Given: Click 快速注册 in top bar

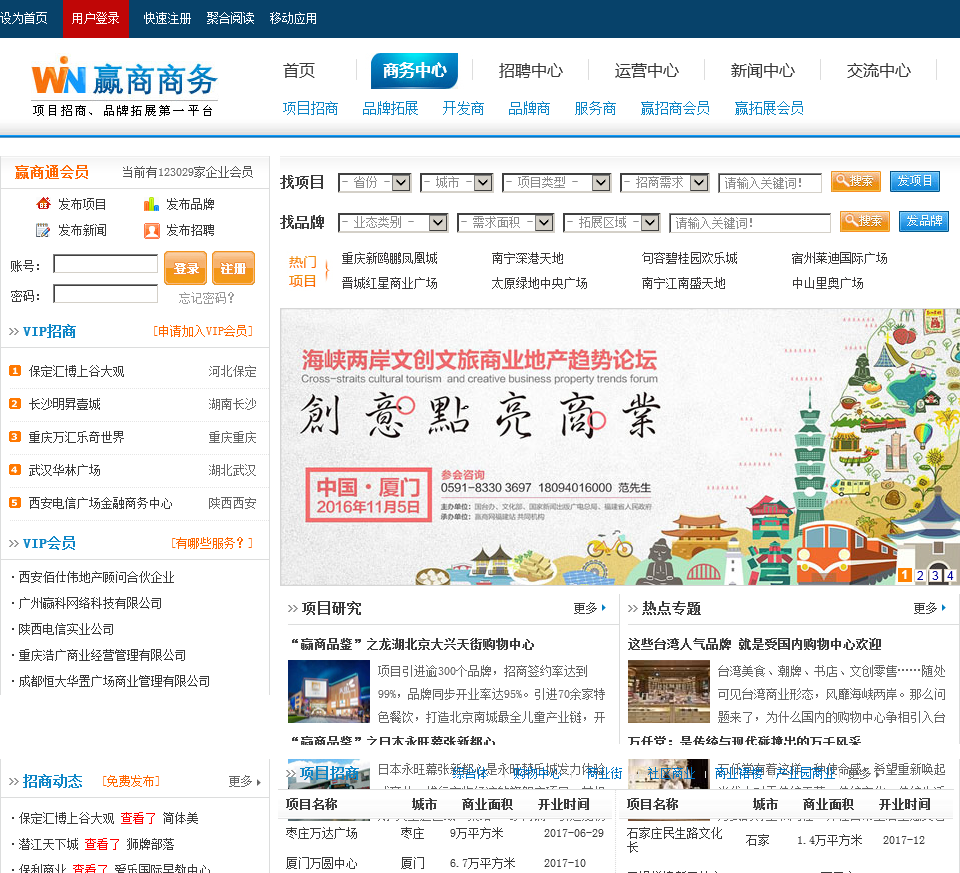Looking at the screenshot, I should (167, 18).
